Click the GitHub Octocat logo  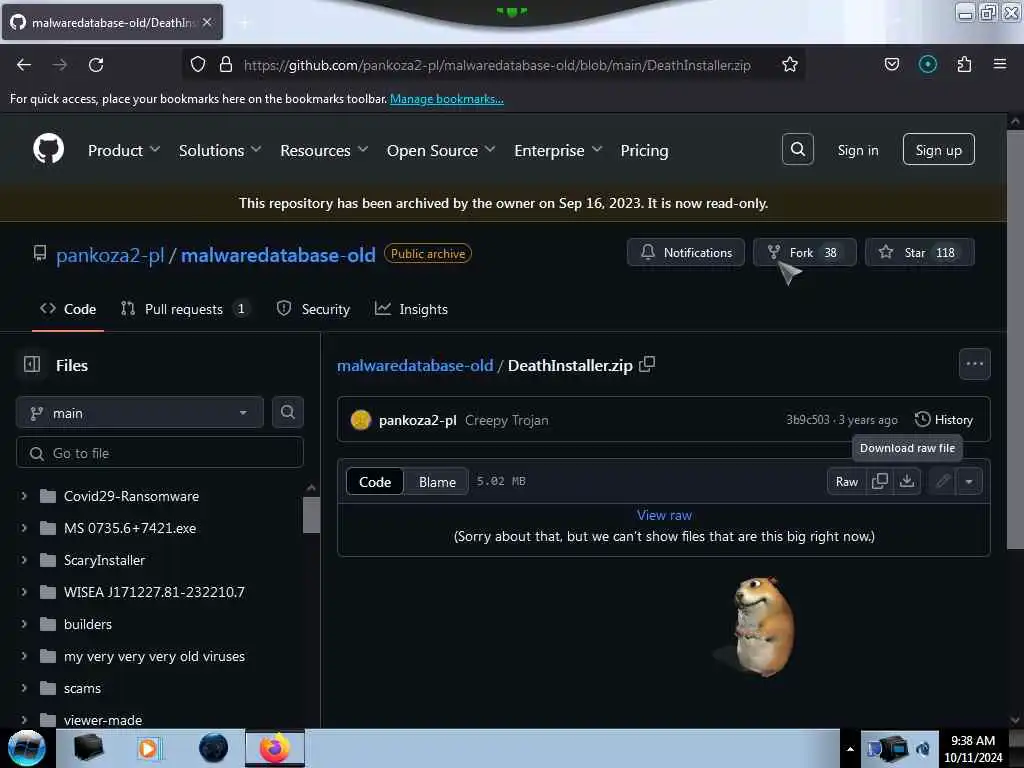pos(48,150)
